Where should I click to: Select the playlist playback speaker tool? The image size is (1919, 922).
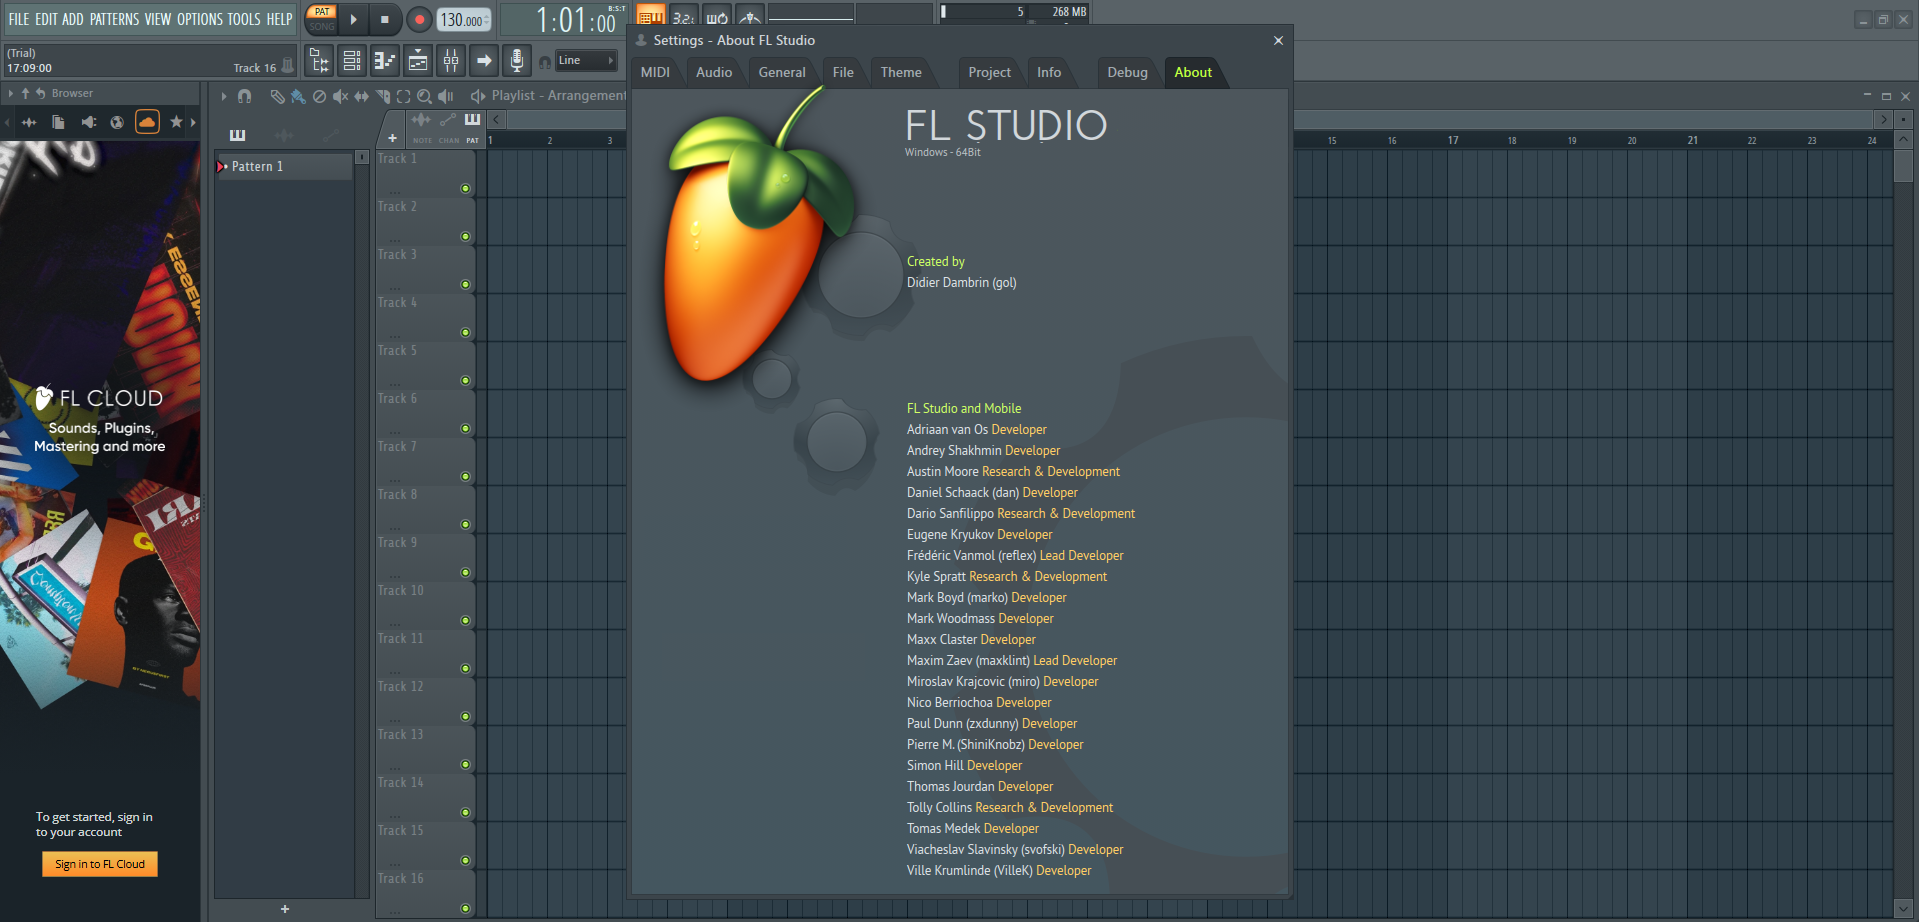pyautogui.click(x=446, y=96)
